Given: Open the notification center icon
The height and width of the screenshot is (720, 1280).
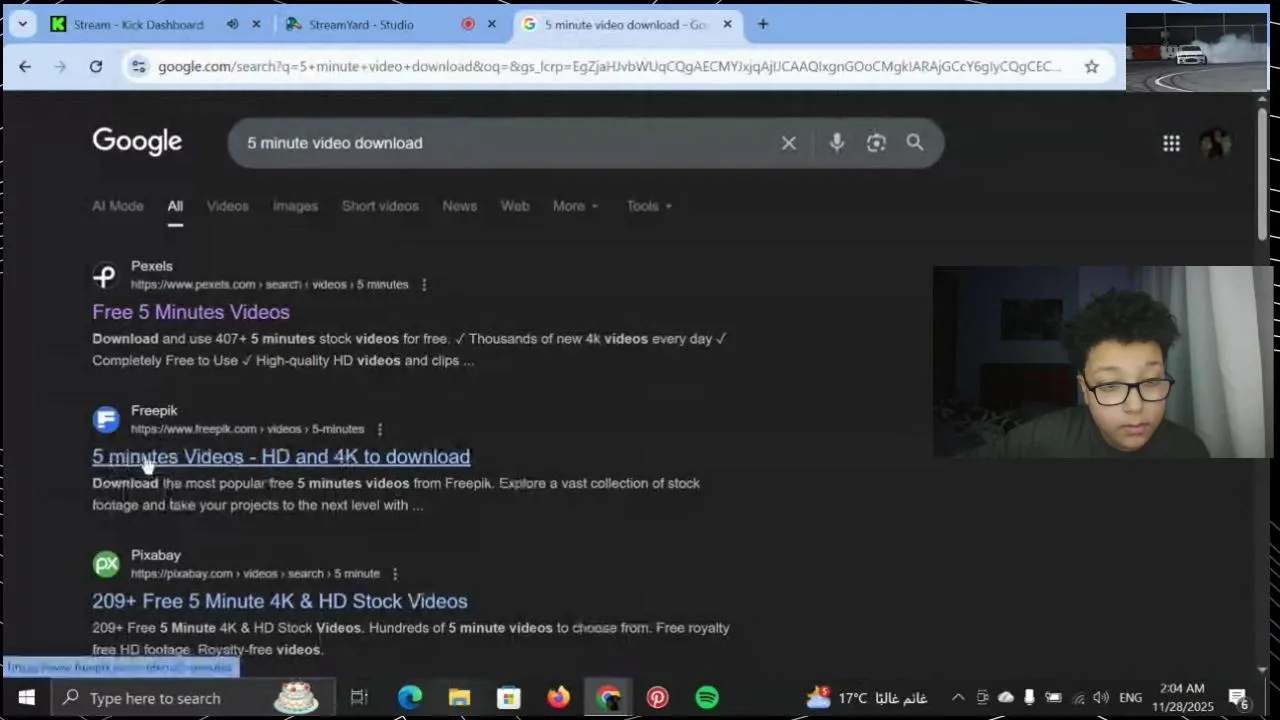Looking at the screenshot, I should [x=1238, y=698].
